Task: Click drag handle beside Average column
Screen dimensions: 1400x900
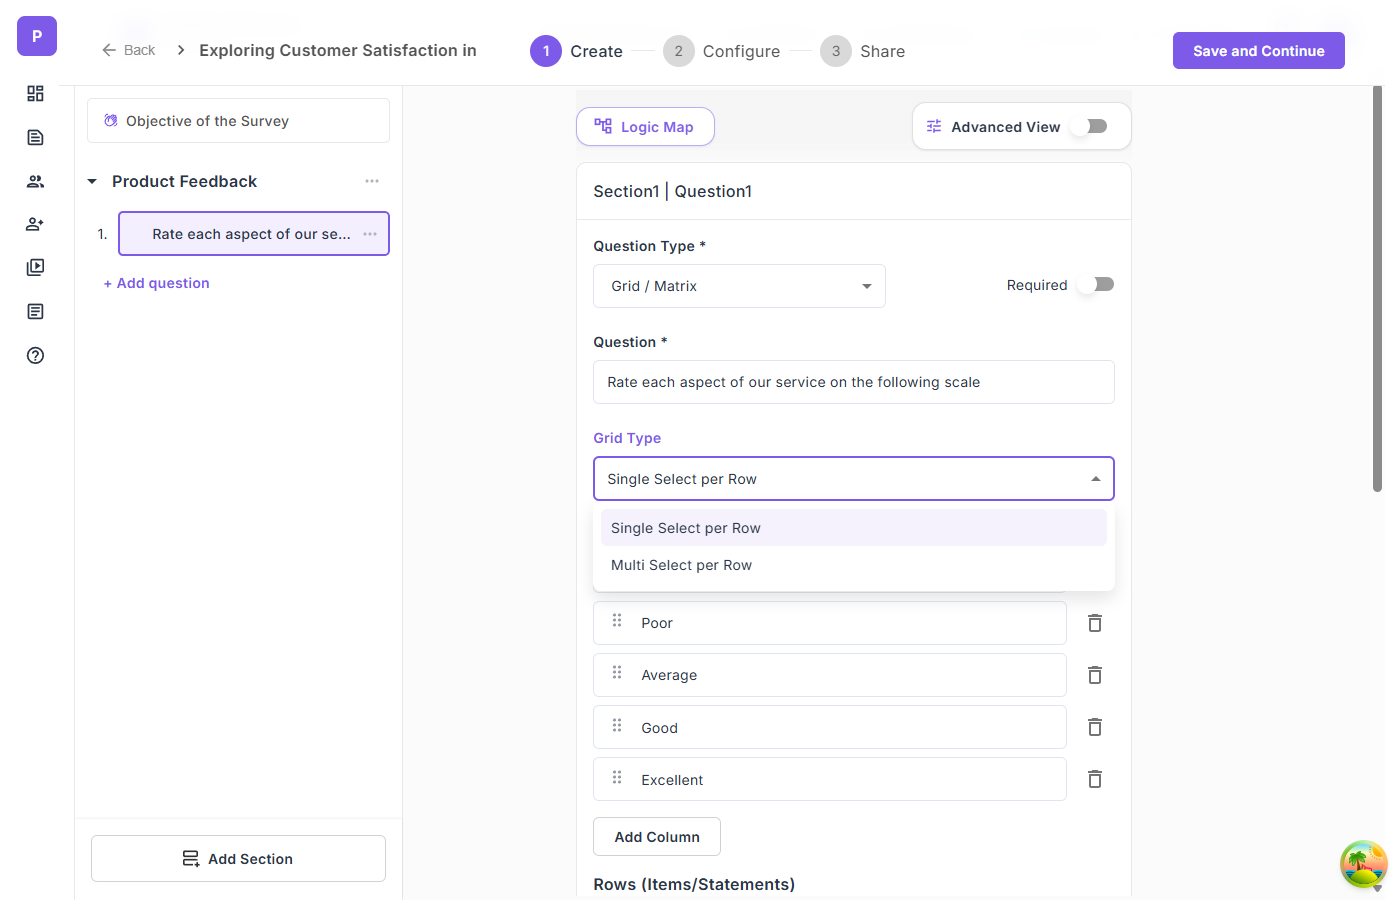Action: (617, 673)
